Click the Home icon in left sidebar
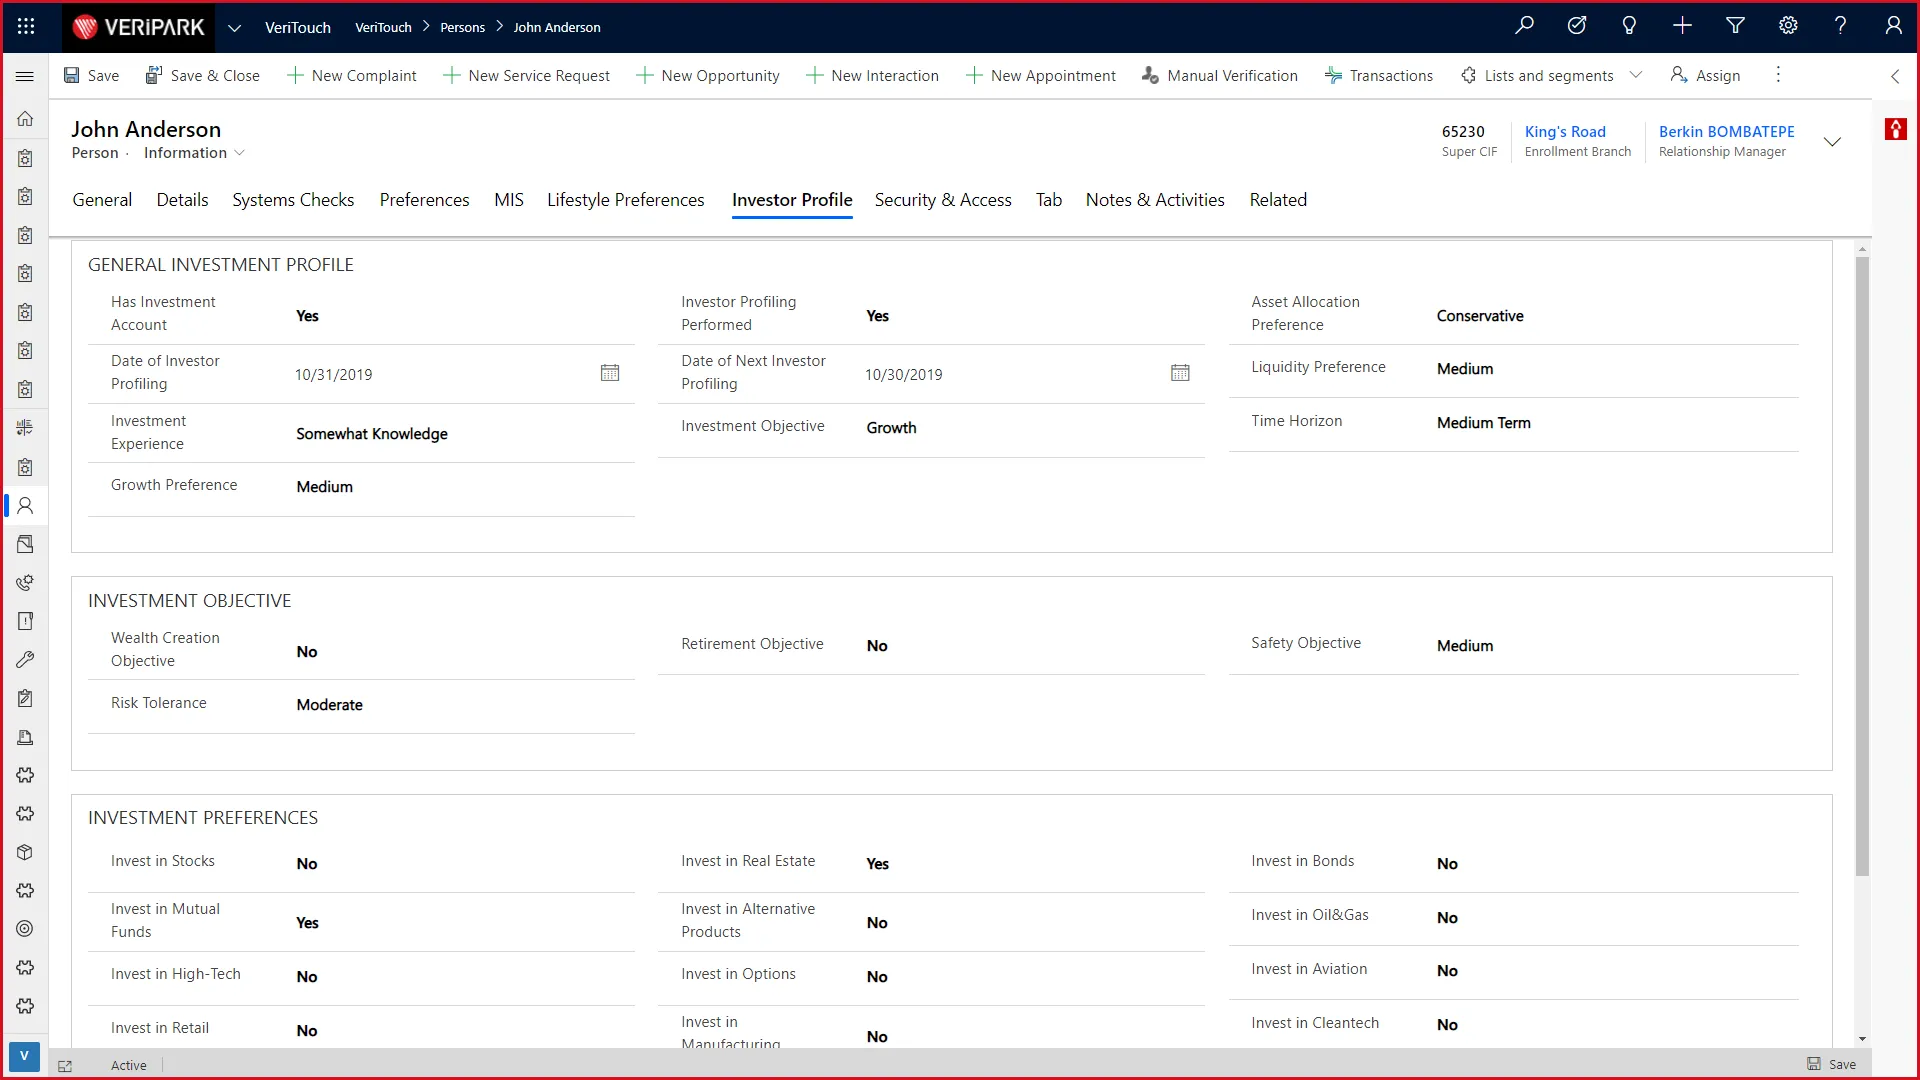This screenshot has width=1920, height=1080. pos(25,119)
